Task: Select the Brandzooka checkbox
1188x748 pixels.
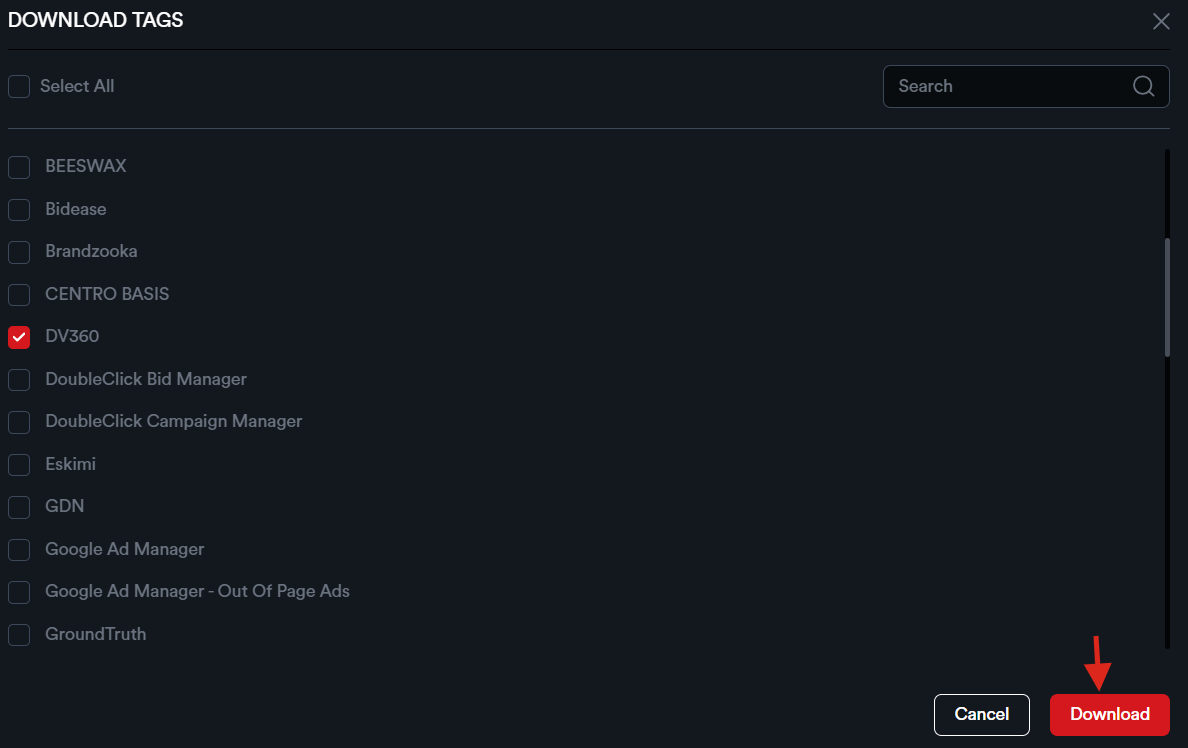Action: point(19,252)
